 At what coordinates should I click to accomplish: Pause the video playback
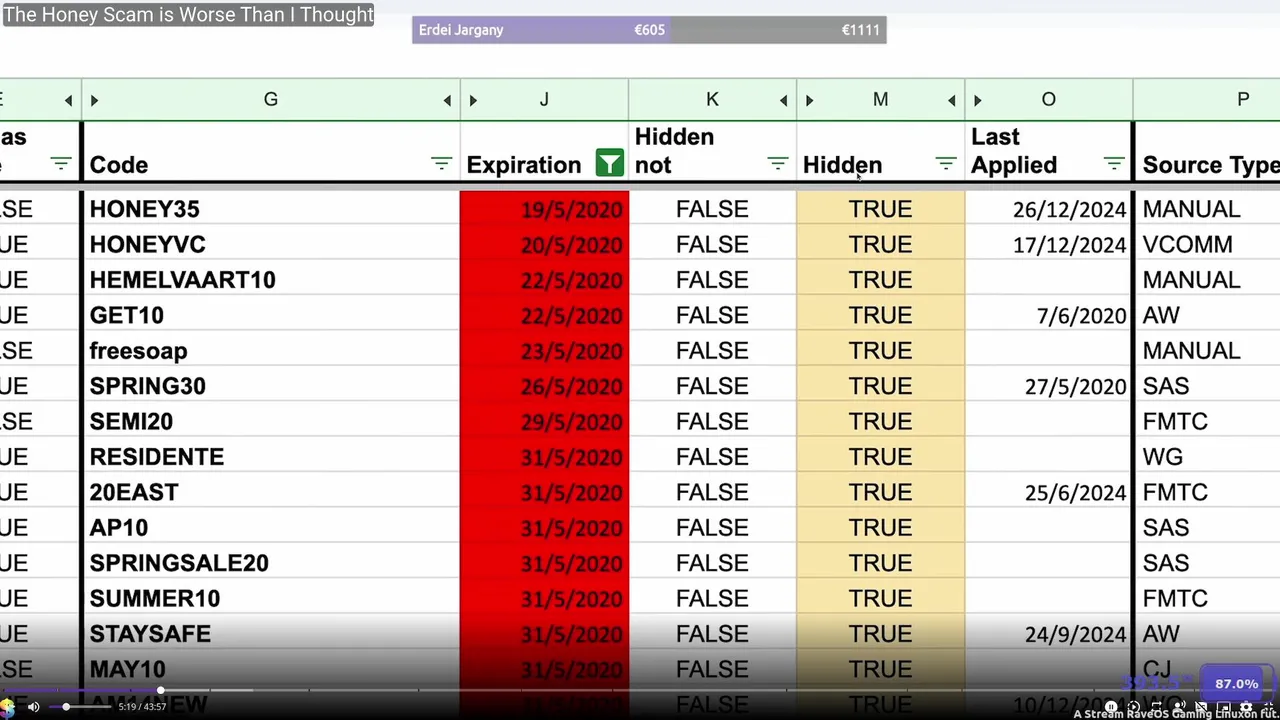pyautogui.click(x=1111, y=707)
